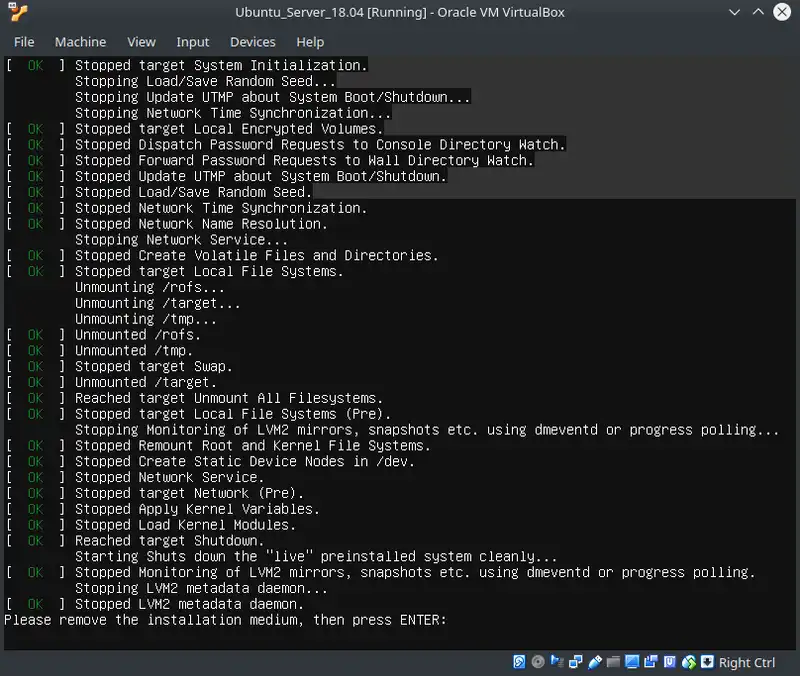
Task: Click the display monitor status icon
Action: 632,662
